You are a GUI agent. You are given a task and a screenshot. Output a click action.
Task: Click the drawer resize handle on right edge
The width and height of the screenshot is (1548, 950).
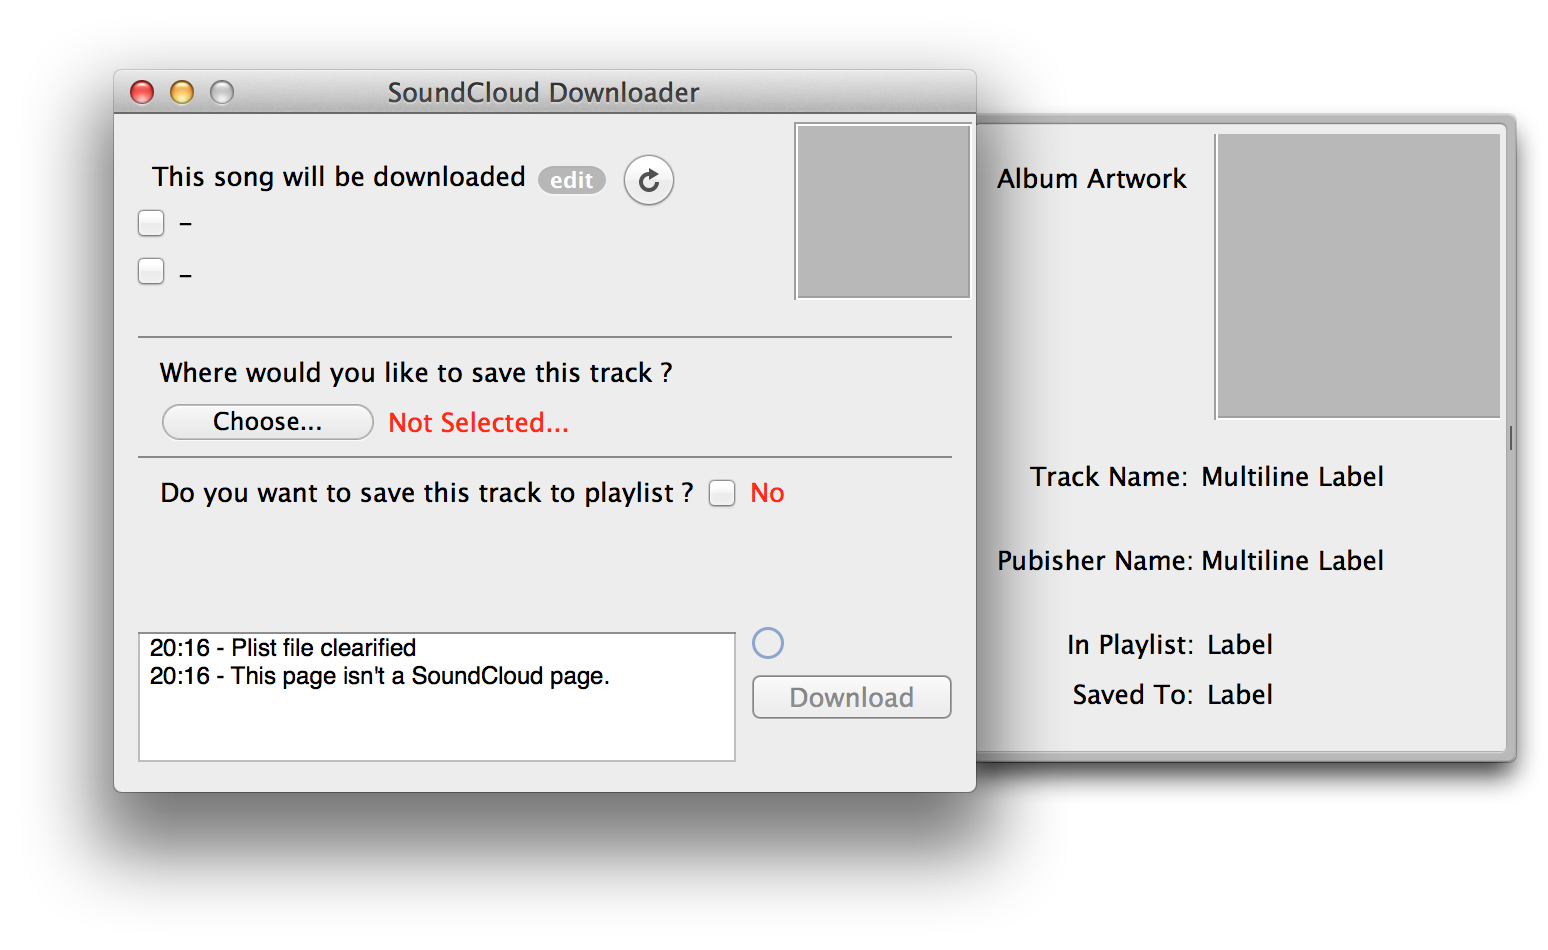pos(1510,437)
